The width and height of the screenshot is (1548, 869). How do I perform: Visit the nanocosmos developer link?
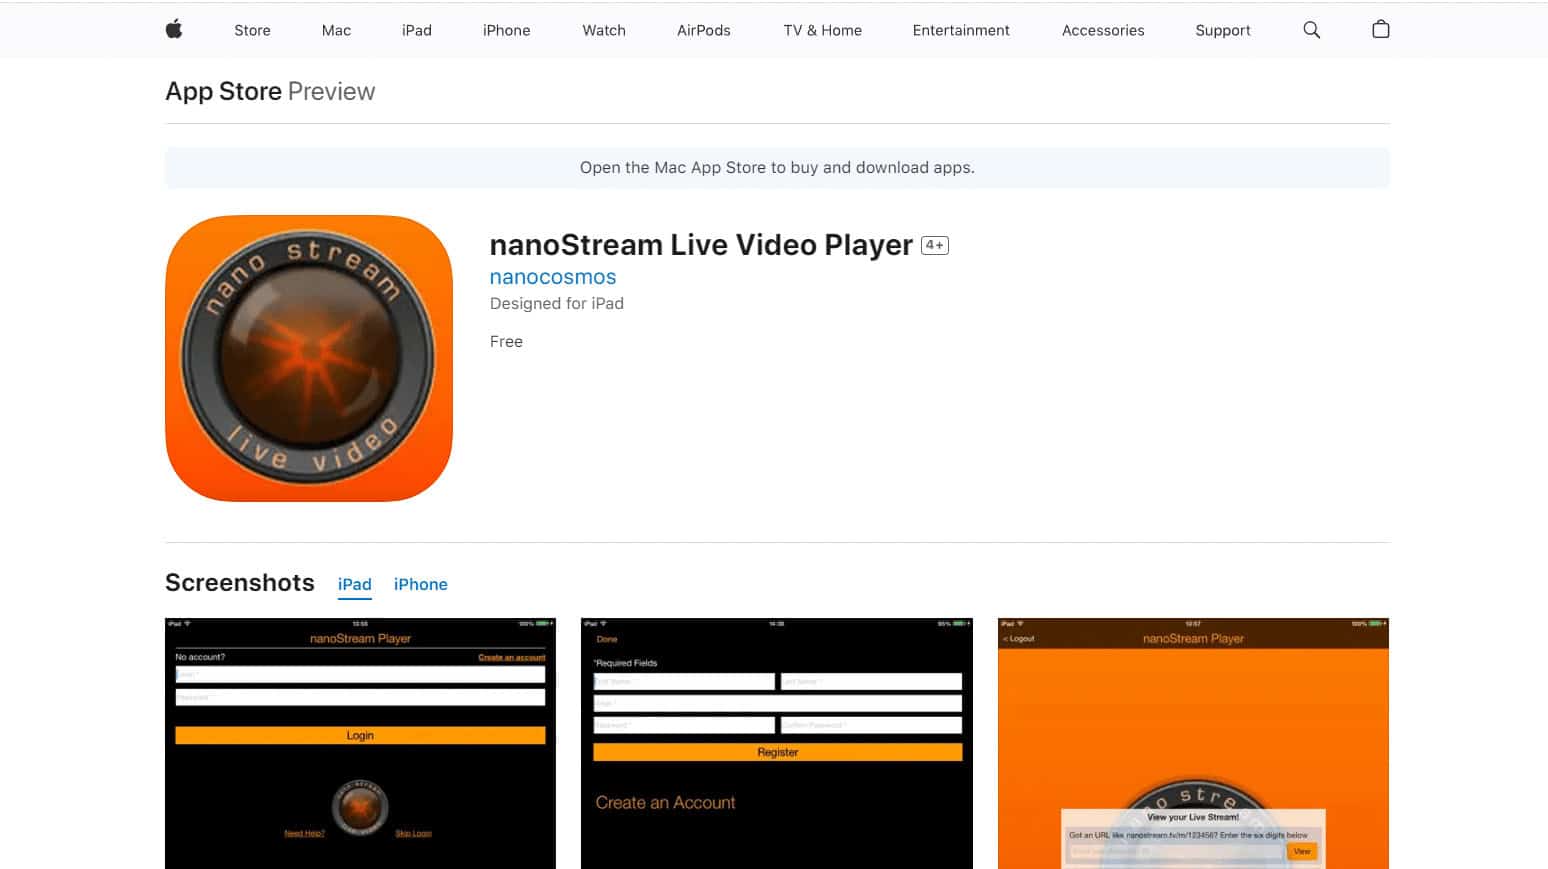point(552,277)
